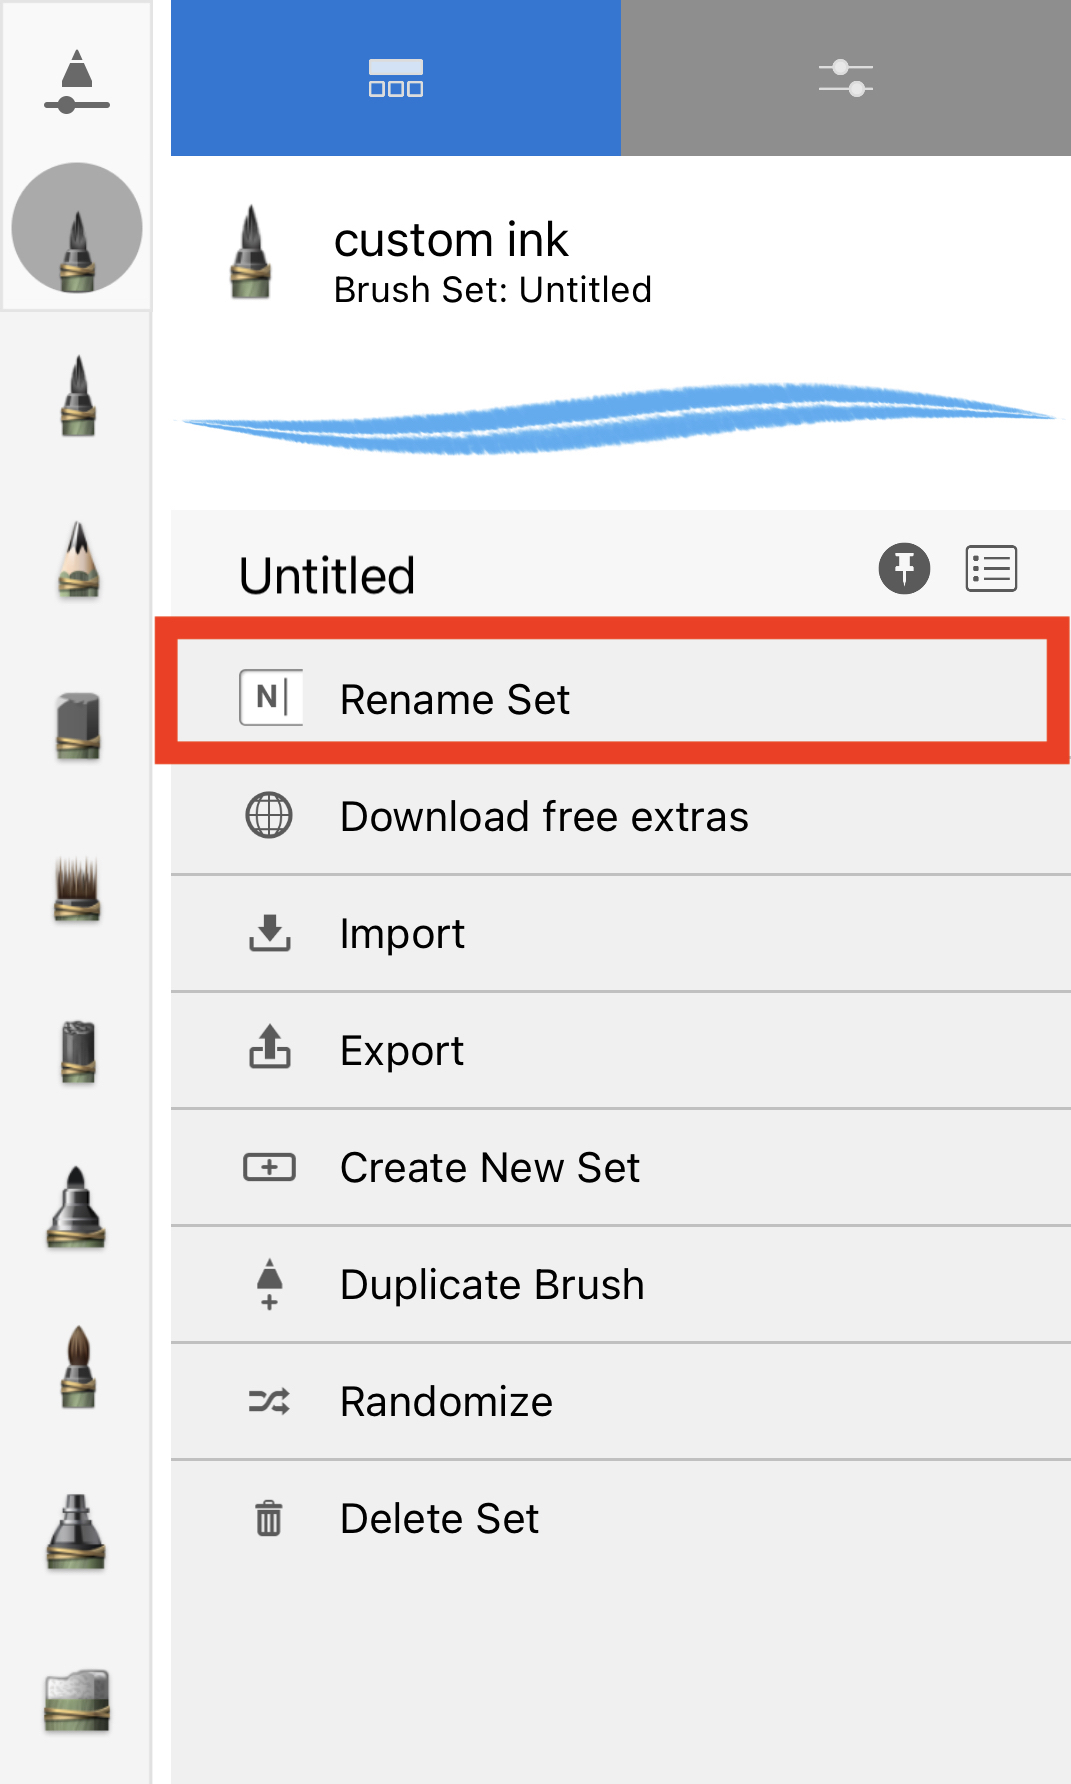Open the brush set list view

pyautogui.click(x=990, y=569)
